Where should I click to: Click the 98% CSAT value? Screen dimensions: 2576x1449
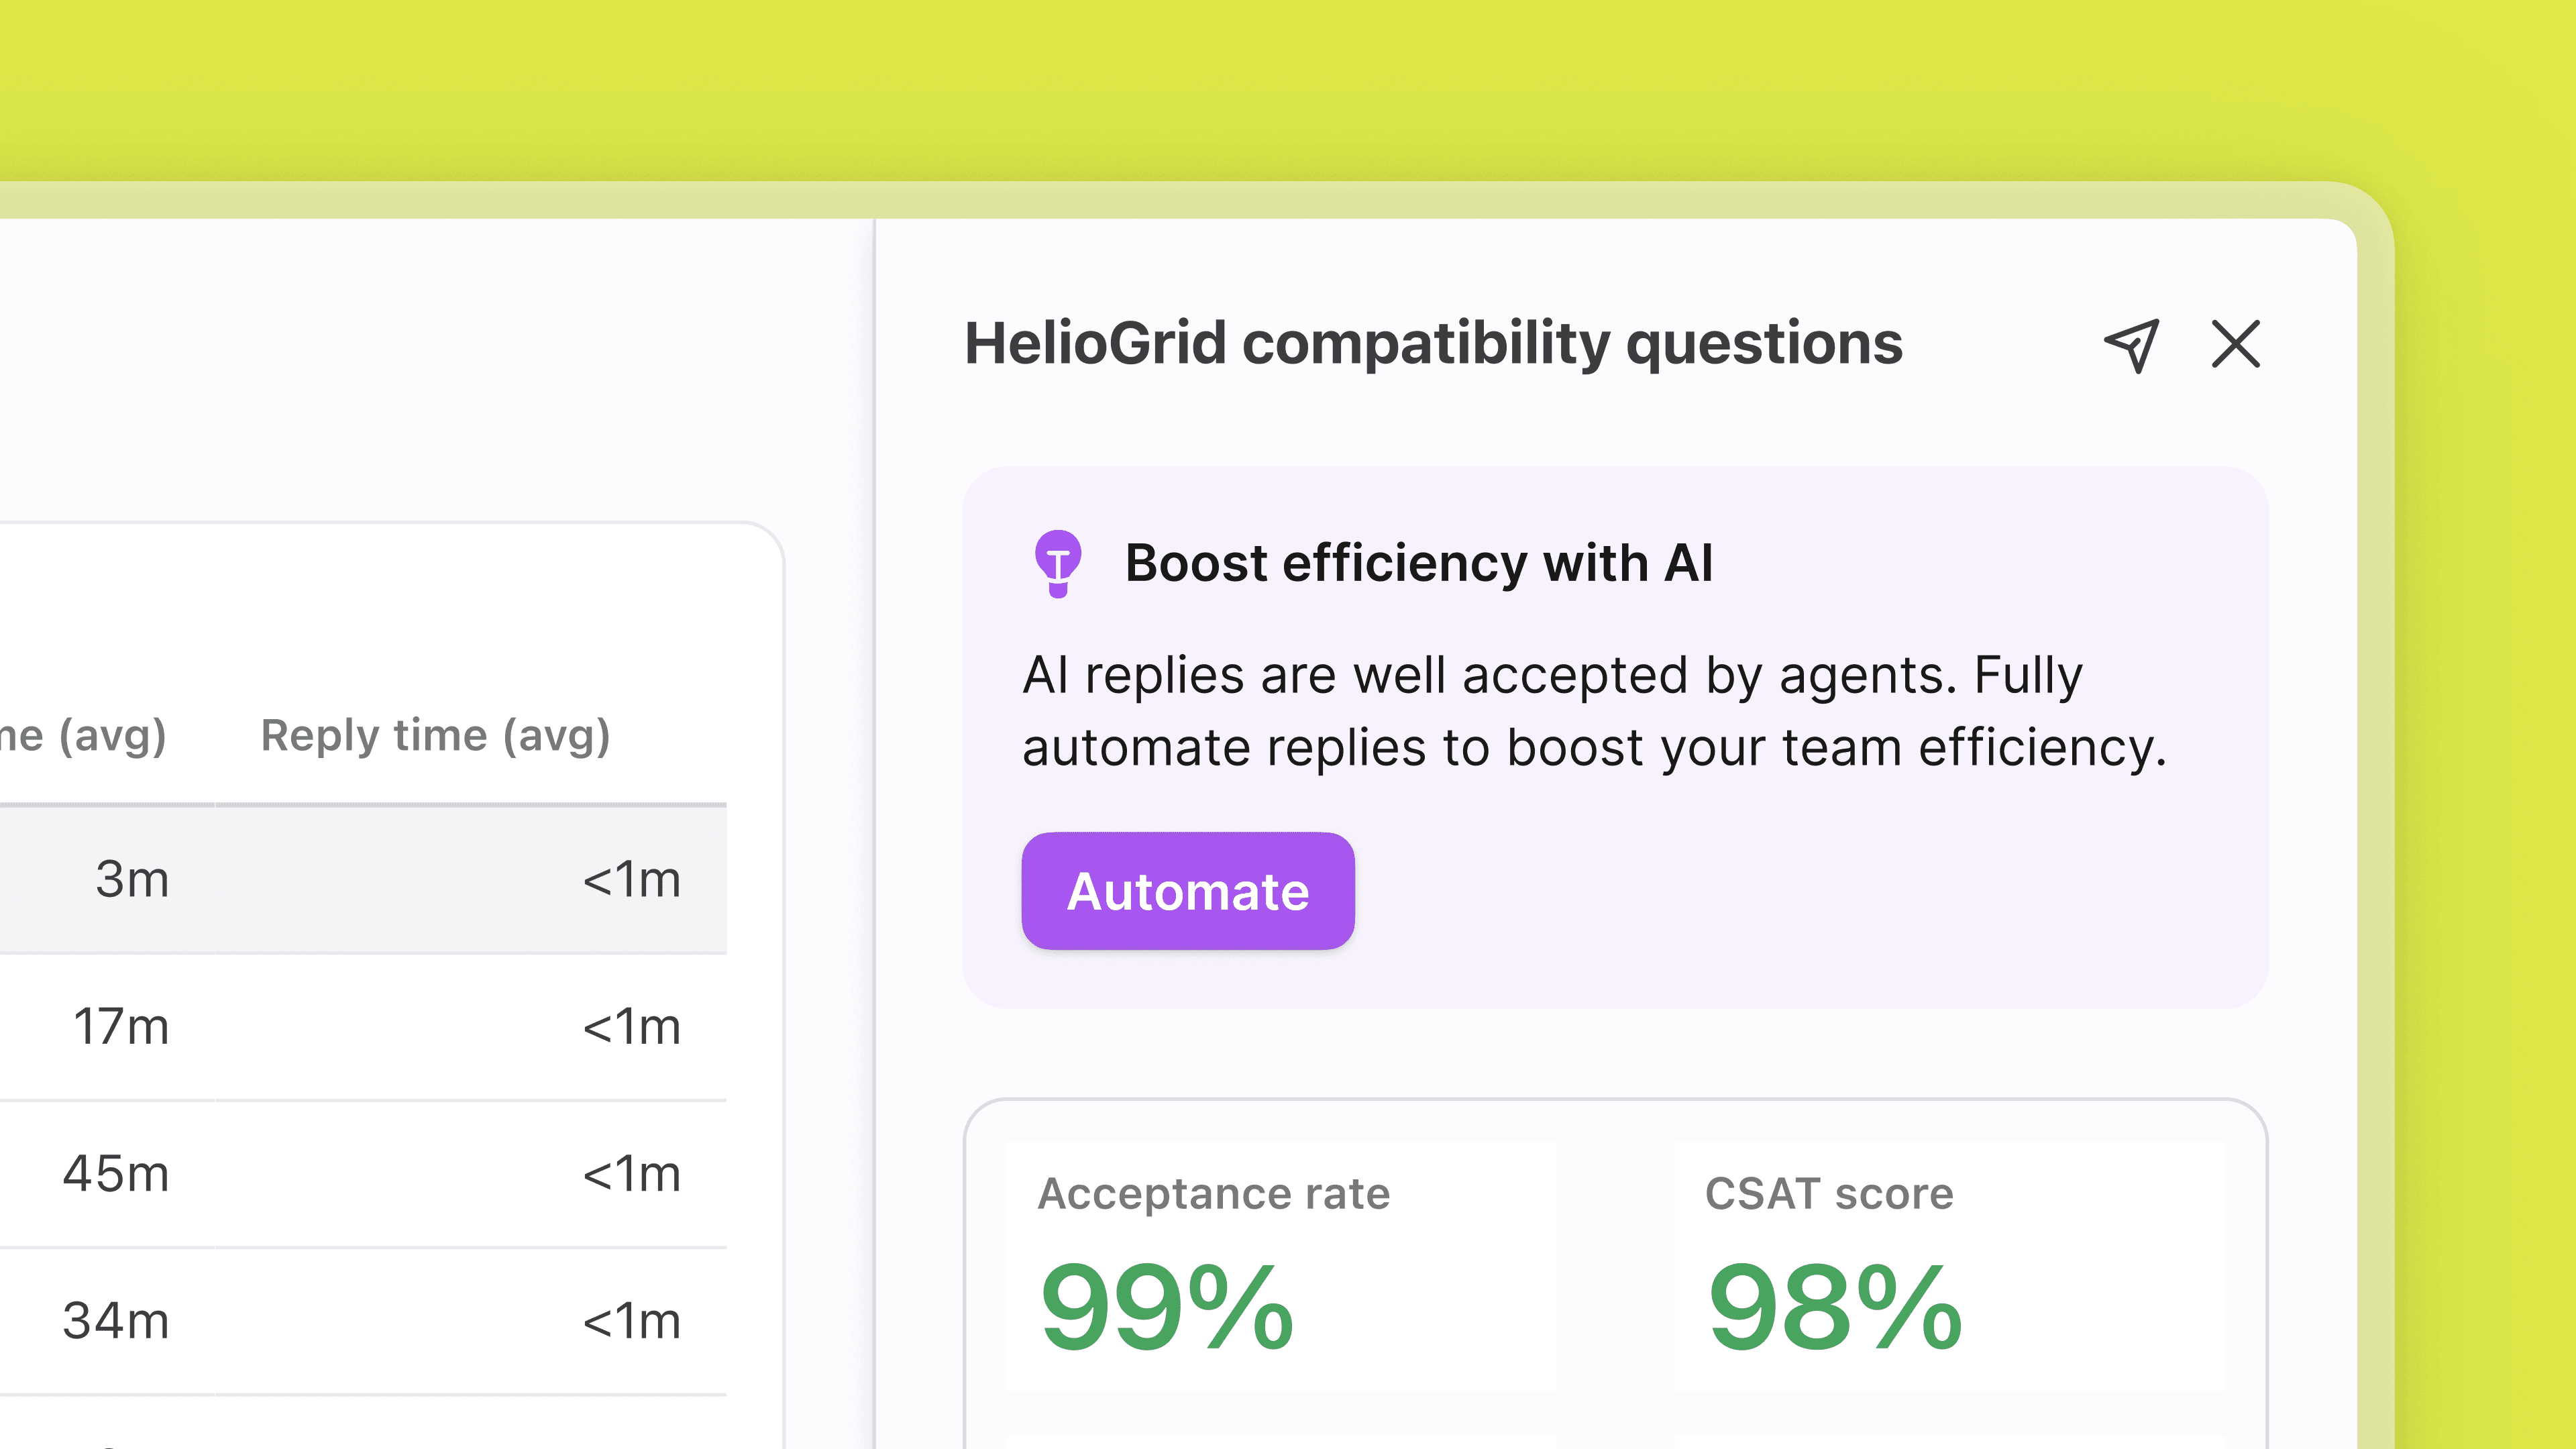pos(1834,1308)
